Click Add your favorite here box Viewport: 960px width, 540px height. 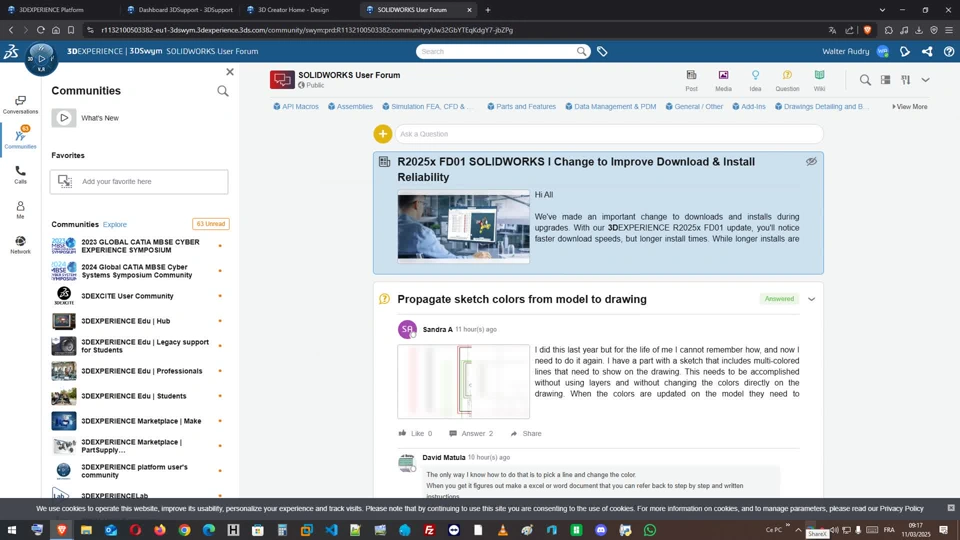click(139, 182)
